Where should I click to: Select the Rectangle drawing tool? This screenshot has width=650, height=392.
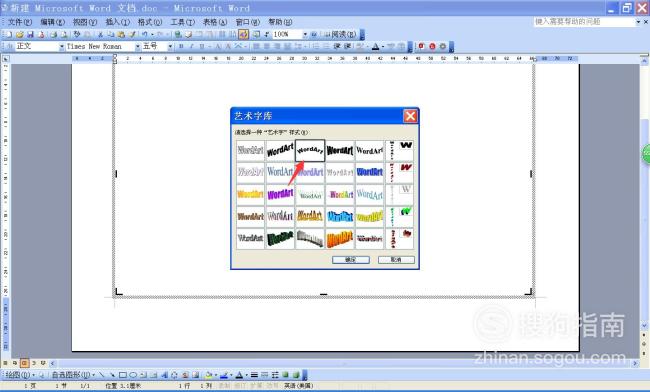[123, 375]
